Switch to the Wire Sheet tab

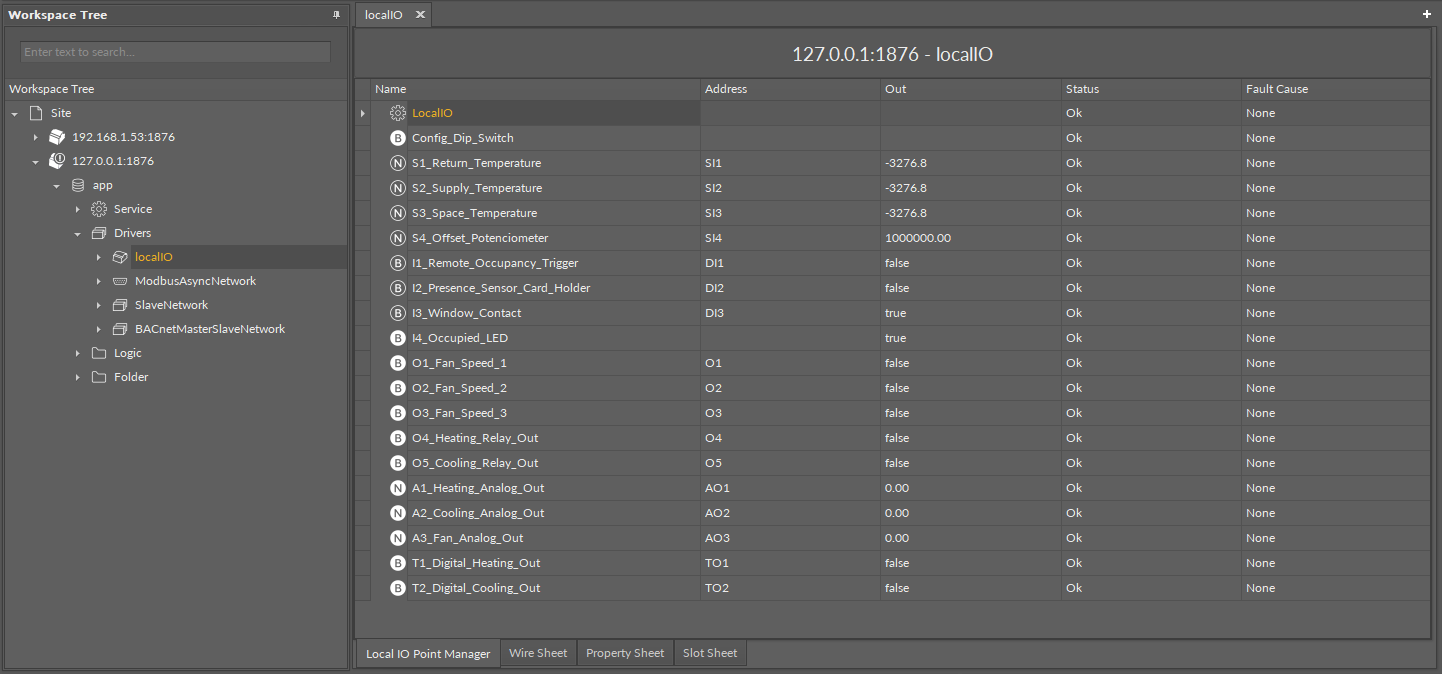point(537,653)
